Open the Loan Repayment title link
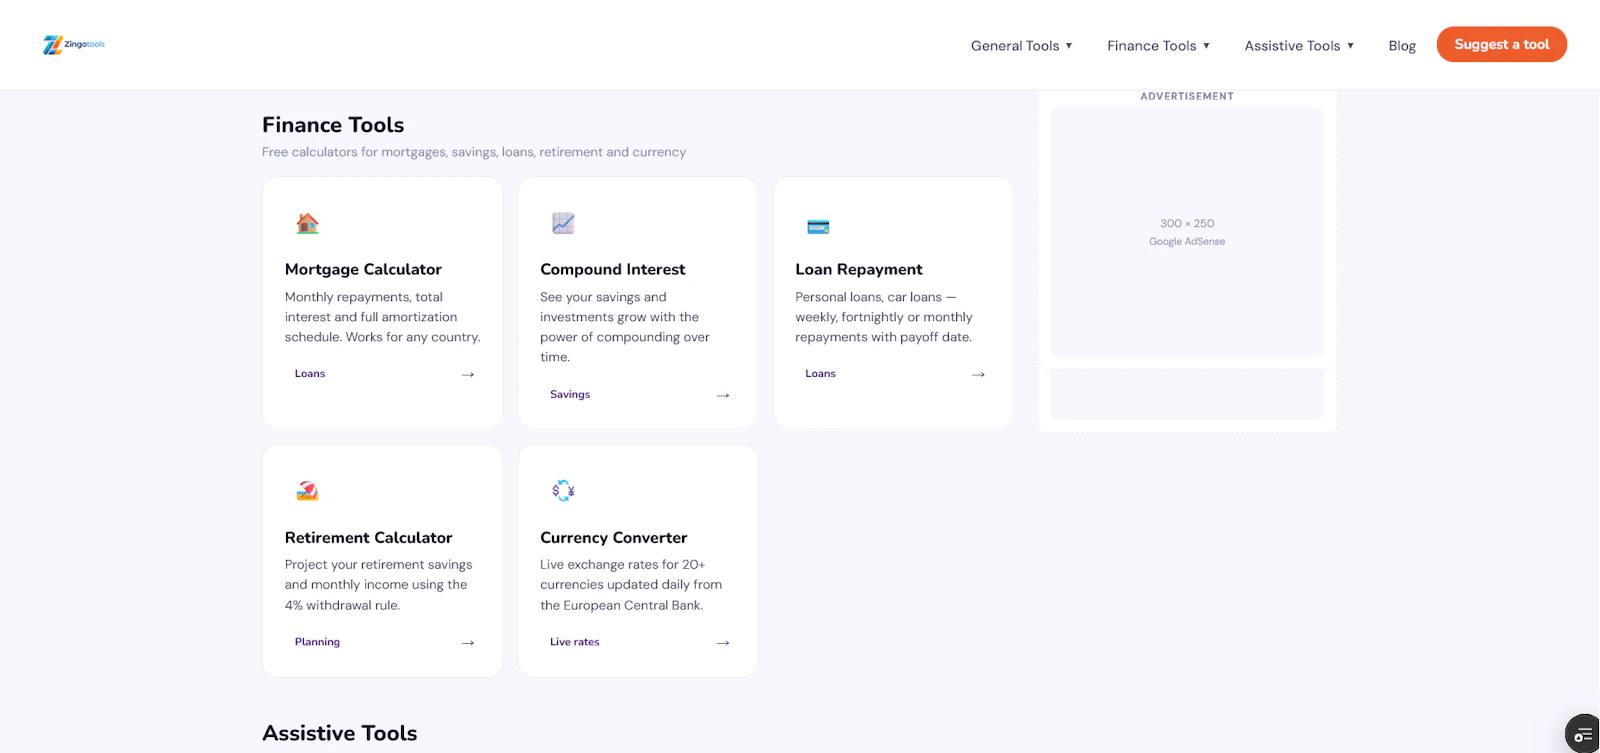The width and height of the screenshot is (1600, 753). 859,269
